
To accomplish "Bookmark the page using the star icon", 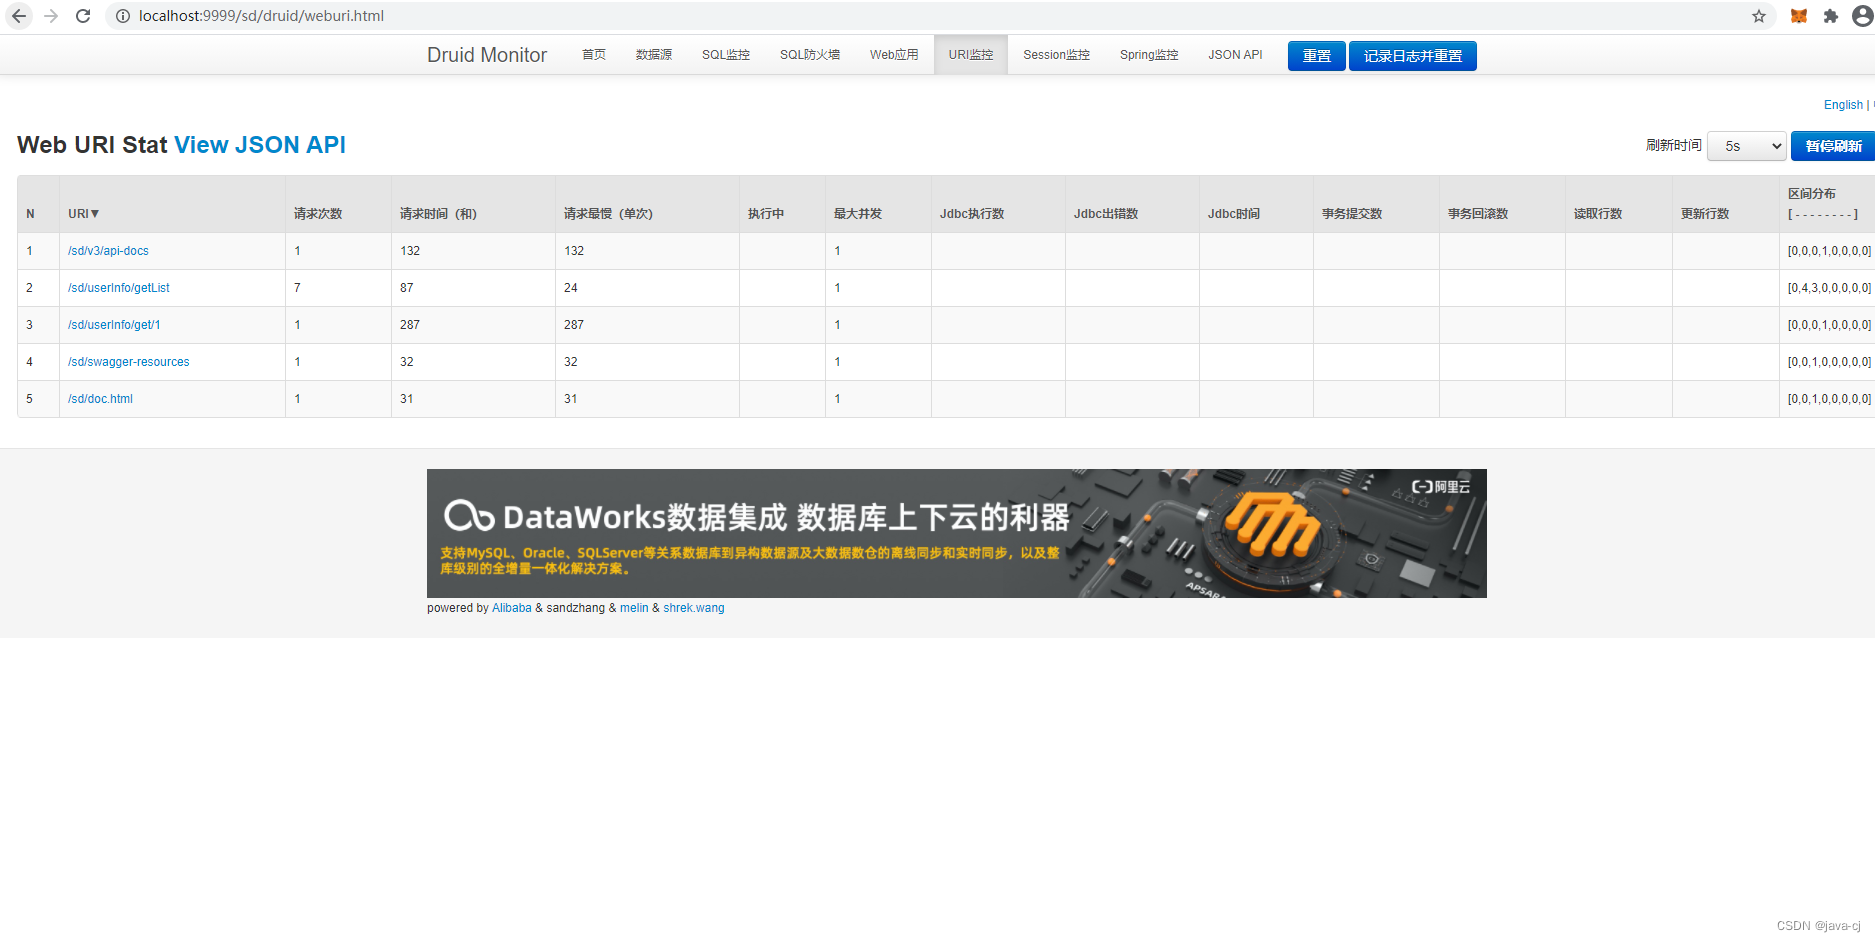I will [1758, 16].
